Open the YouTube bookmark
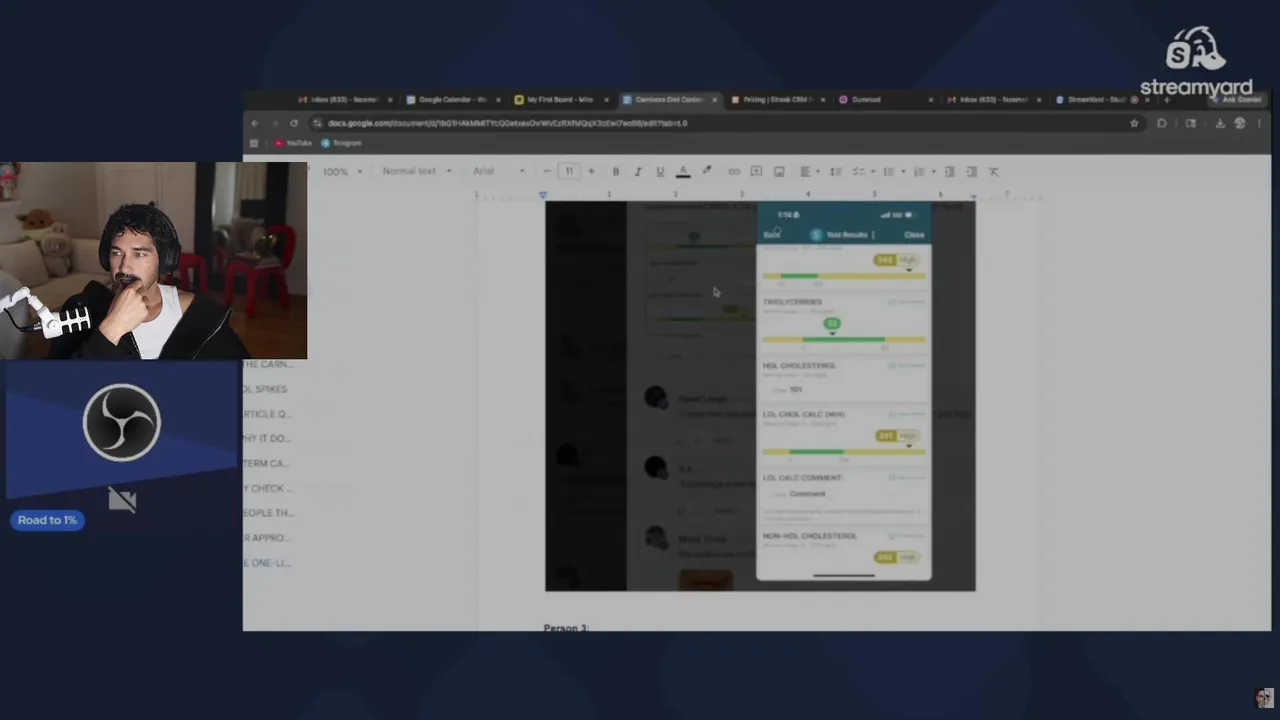The image size is (1280, 720). (x=293, y=143)
